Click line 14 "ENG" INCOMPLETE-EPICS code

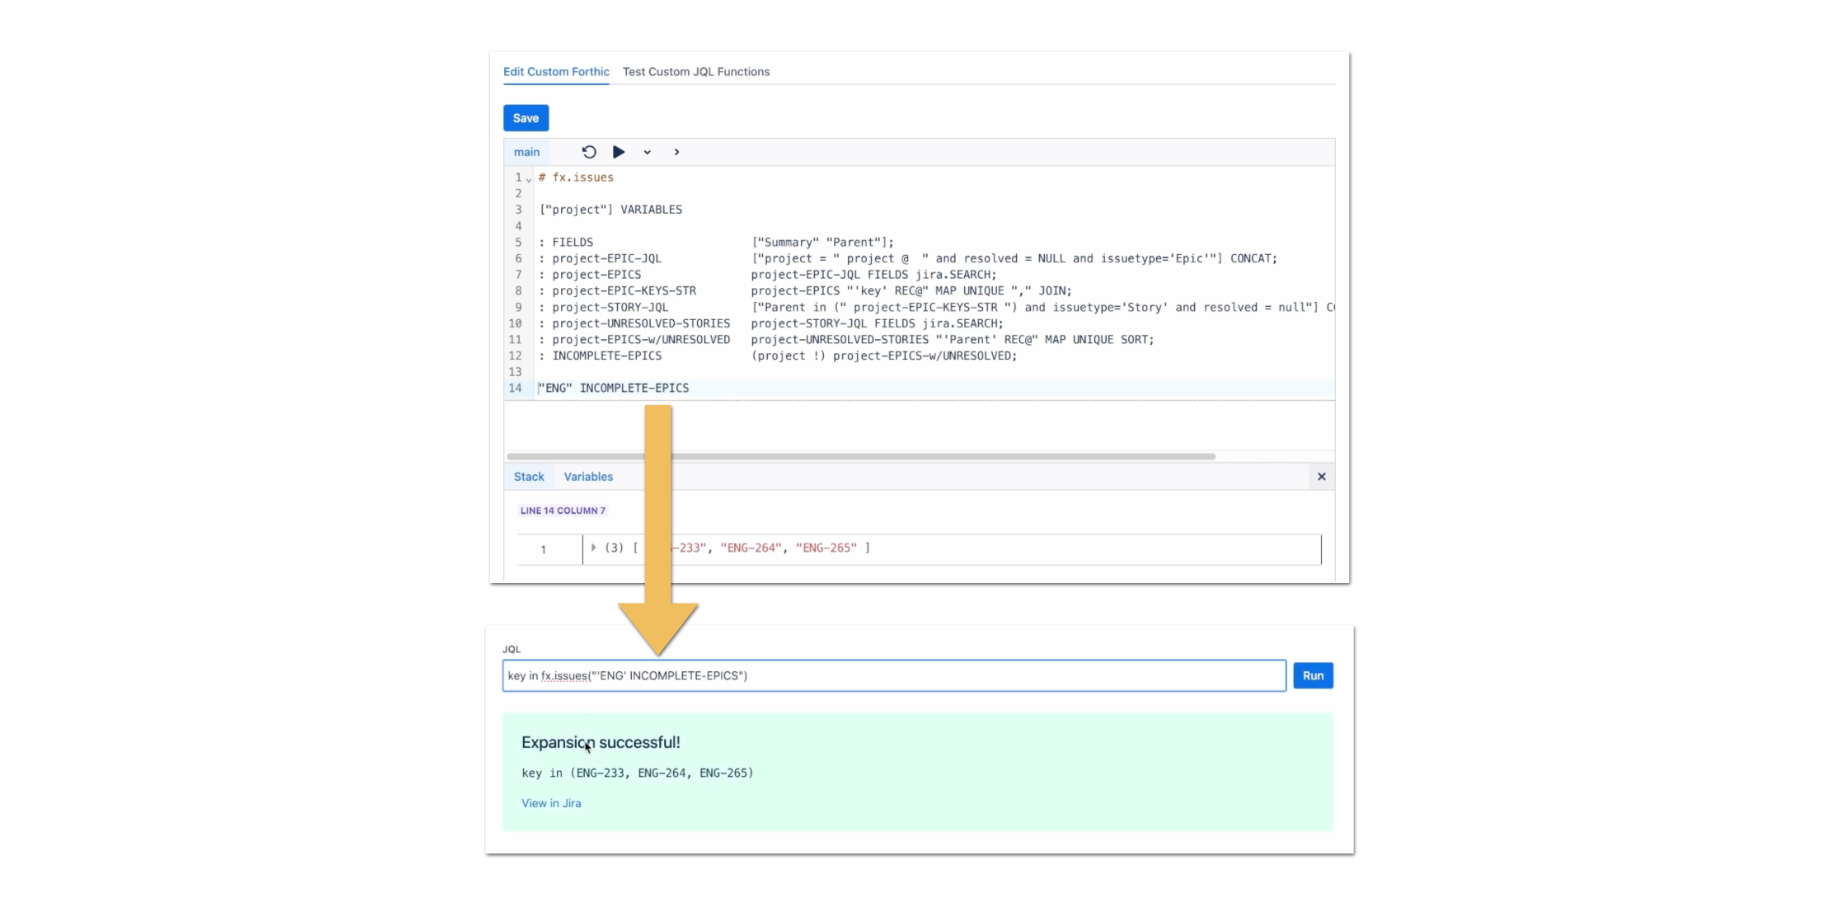pyautogui.click(x=613, y=388)
